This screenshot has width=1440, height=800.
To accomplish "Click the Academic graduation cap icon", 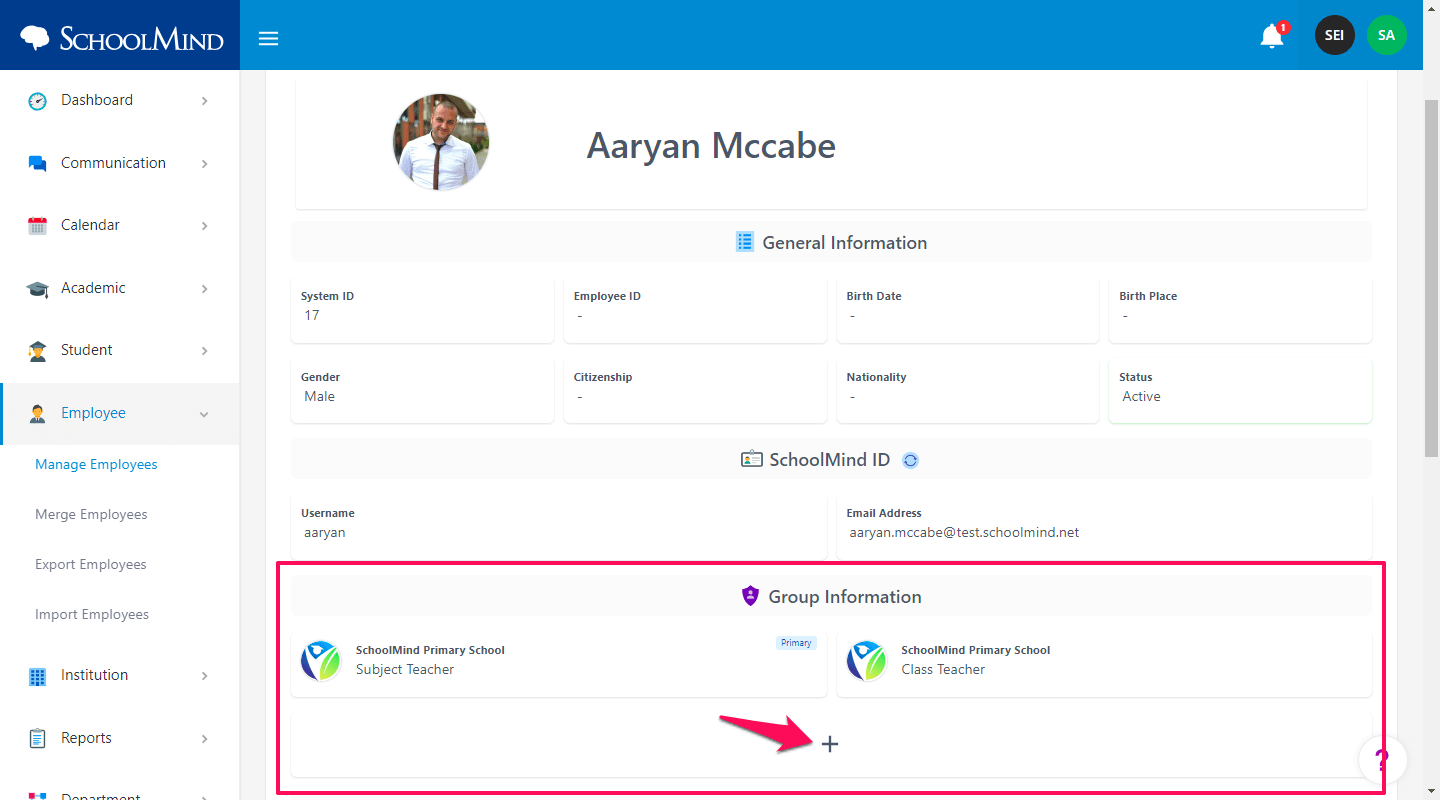I will coord(38,288).
